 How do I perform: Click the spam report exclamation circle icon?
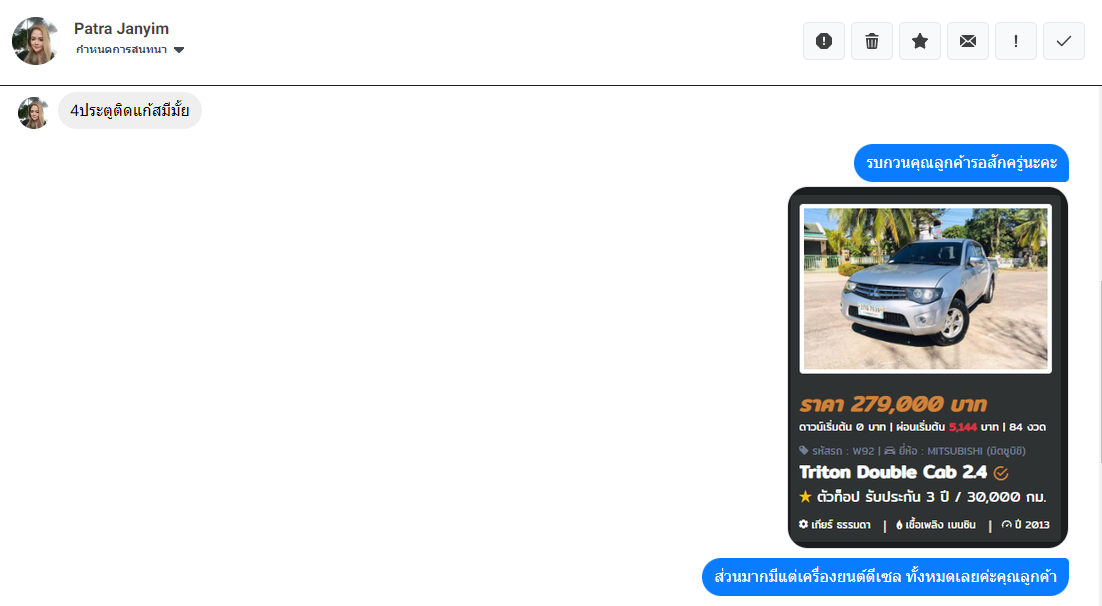click(824, 41)
